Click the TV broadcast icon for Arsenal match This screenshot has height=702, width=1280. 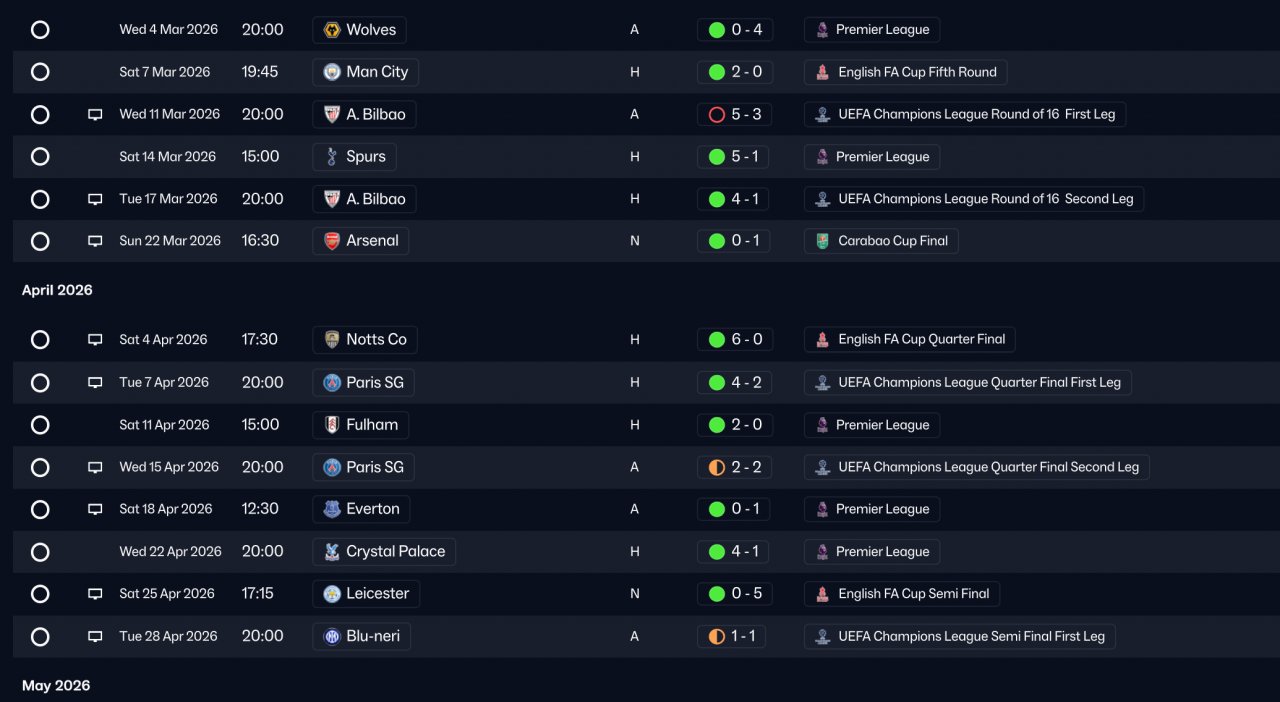pyautogui.click(x=95, y=241)
